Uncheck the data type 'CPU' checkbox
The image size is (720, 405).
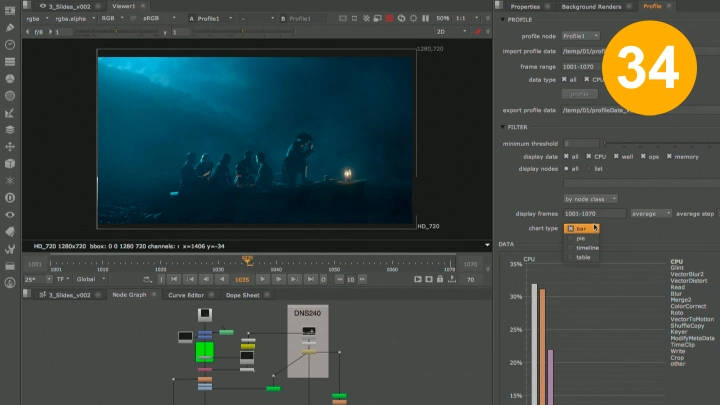point(587,79)
